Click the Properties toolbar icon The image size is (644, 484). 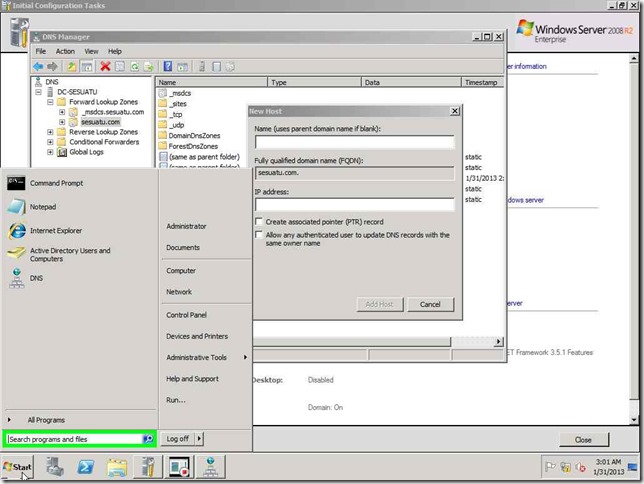tap(120, 67)
